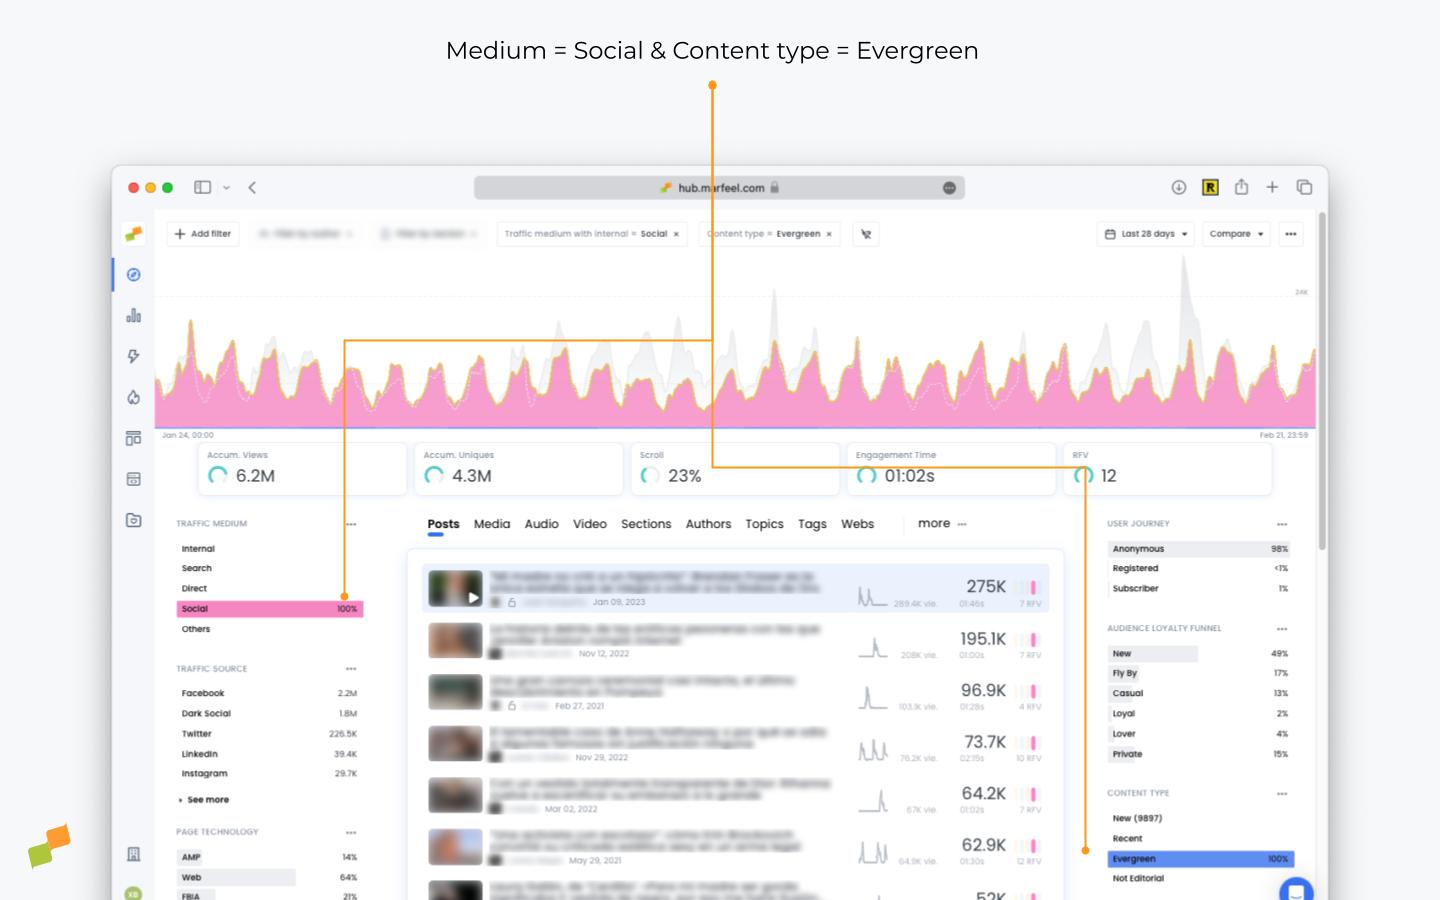
Task: Switch to the Authors tab
Action: 708,523
